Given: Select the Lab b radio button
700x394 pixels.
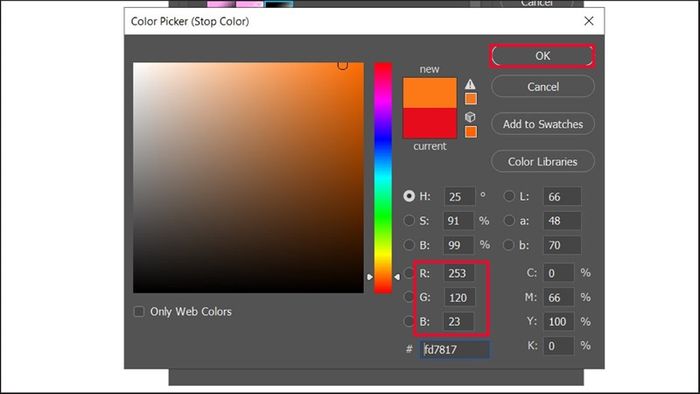Looking at the screenshot, I should click(509, 245).
